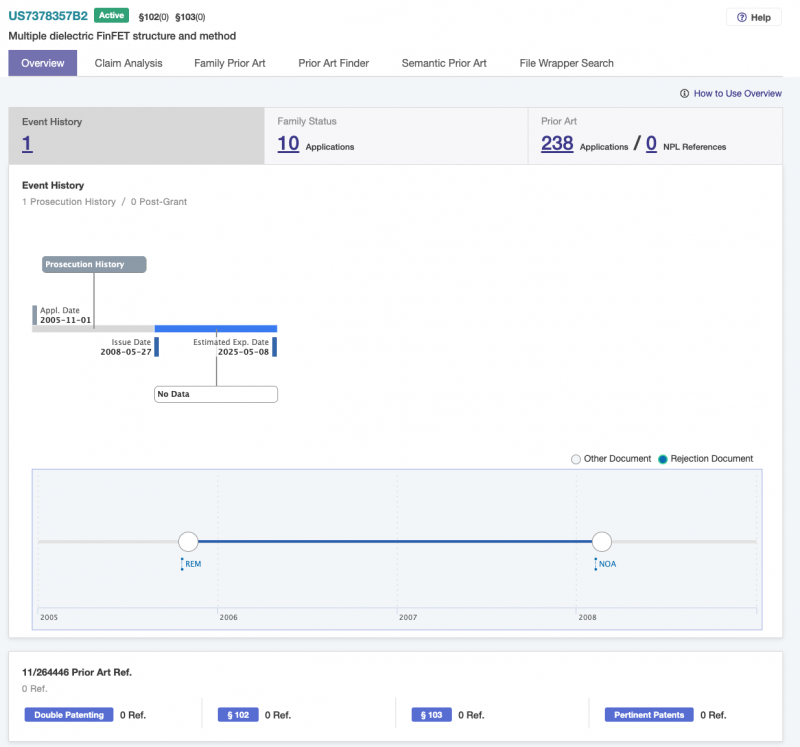Click the §102(0) indicator

click(x=154, y=17)
